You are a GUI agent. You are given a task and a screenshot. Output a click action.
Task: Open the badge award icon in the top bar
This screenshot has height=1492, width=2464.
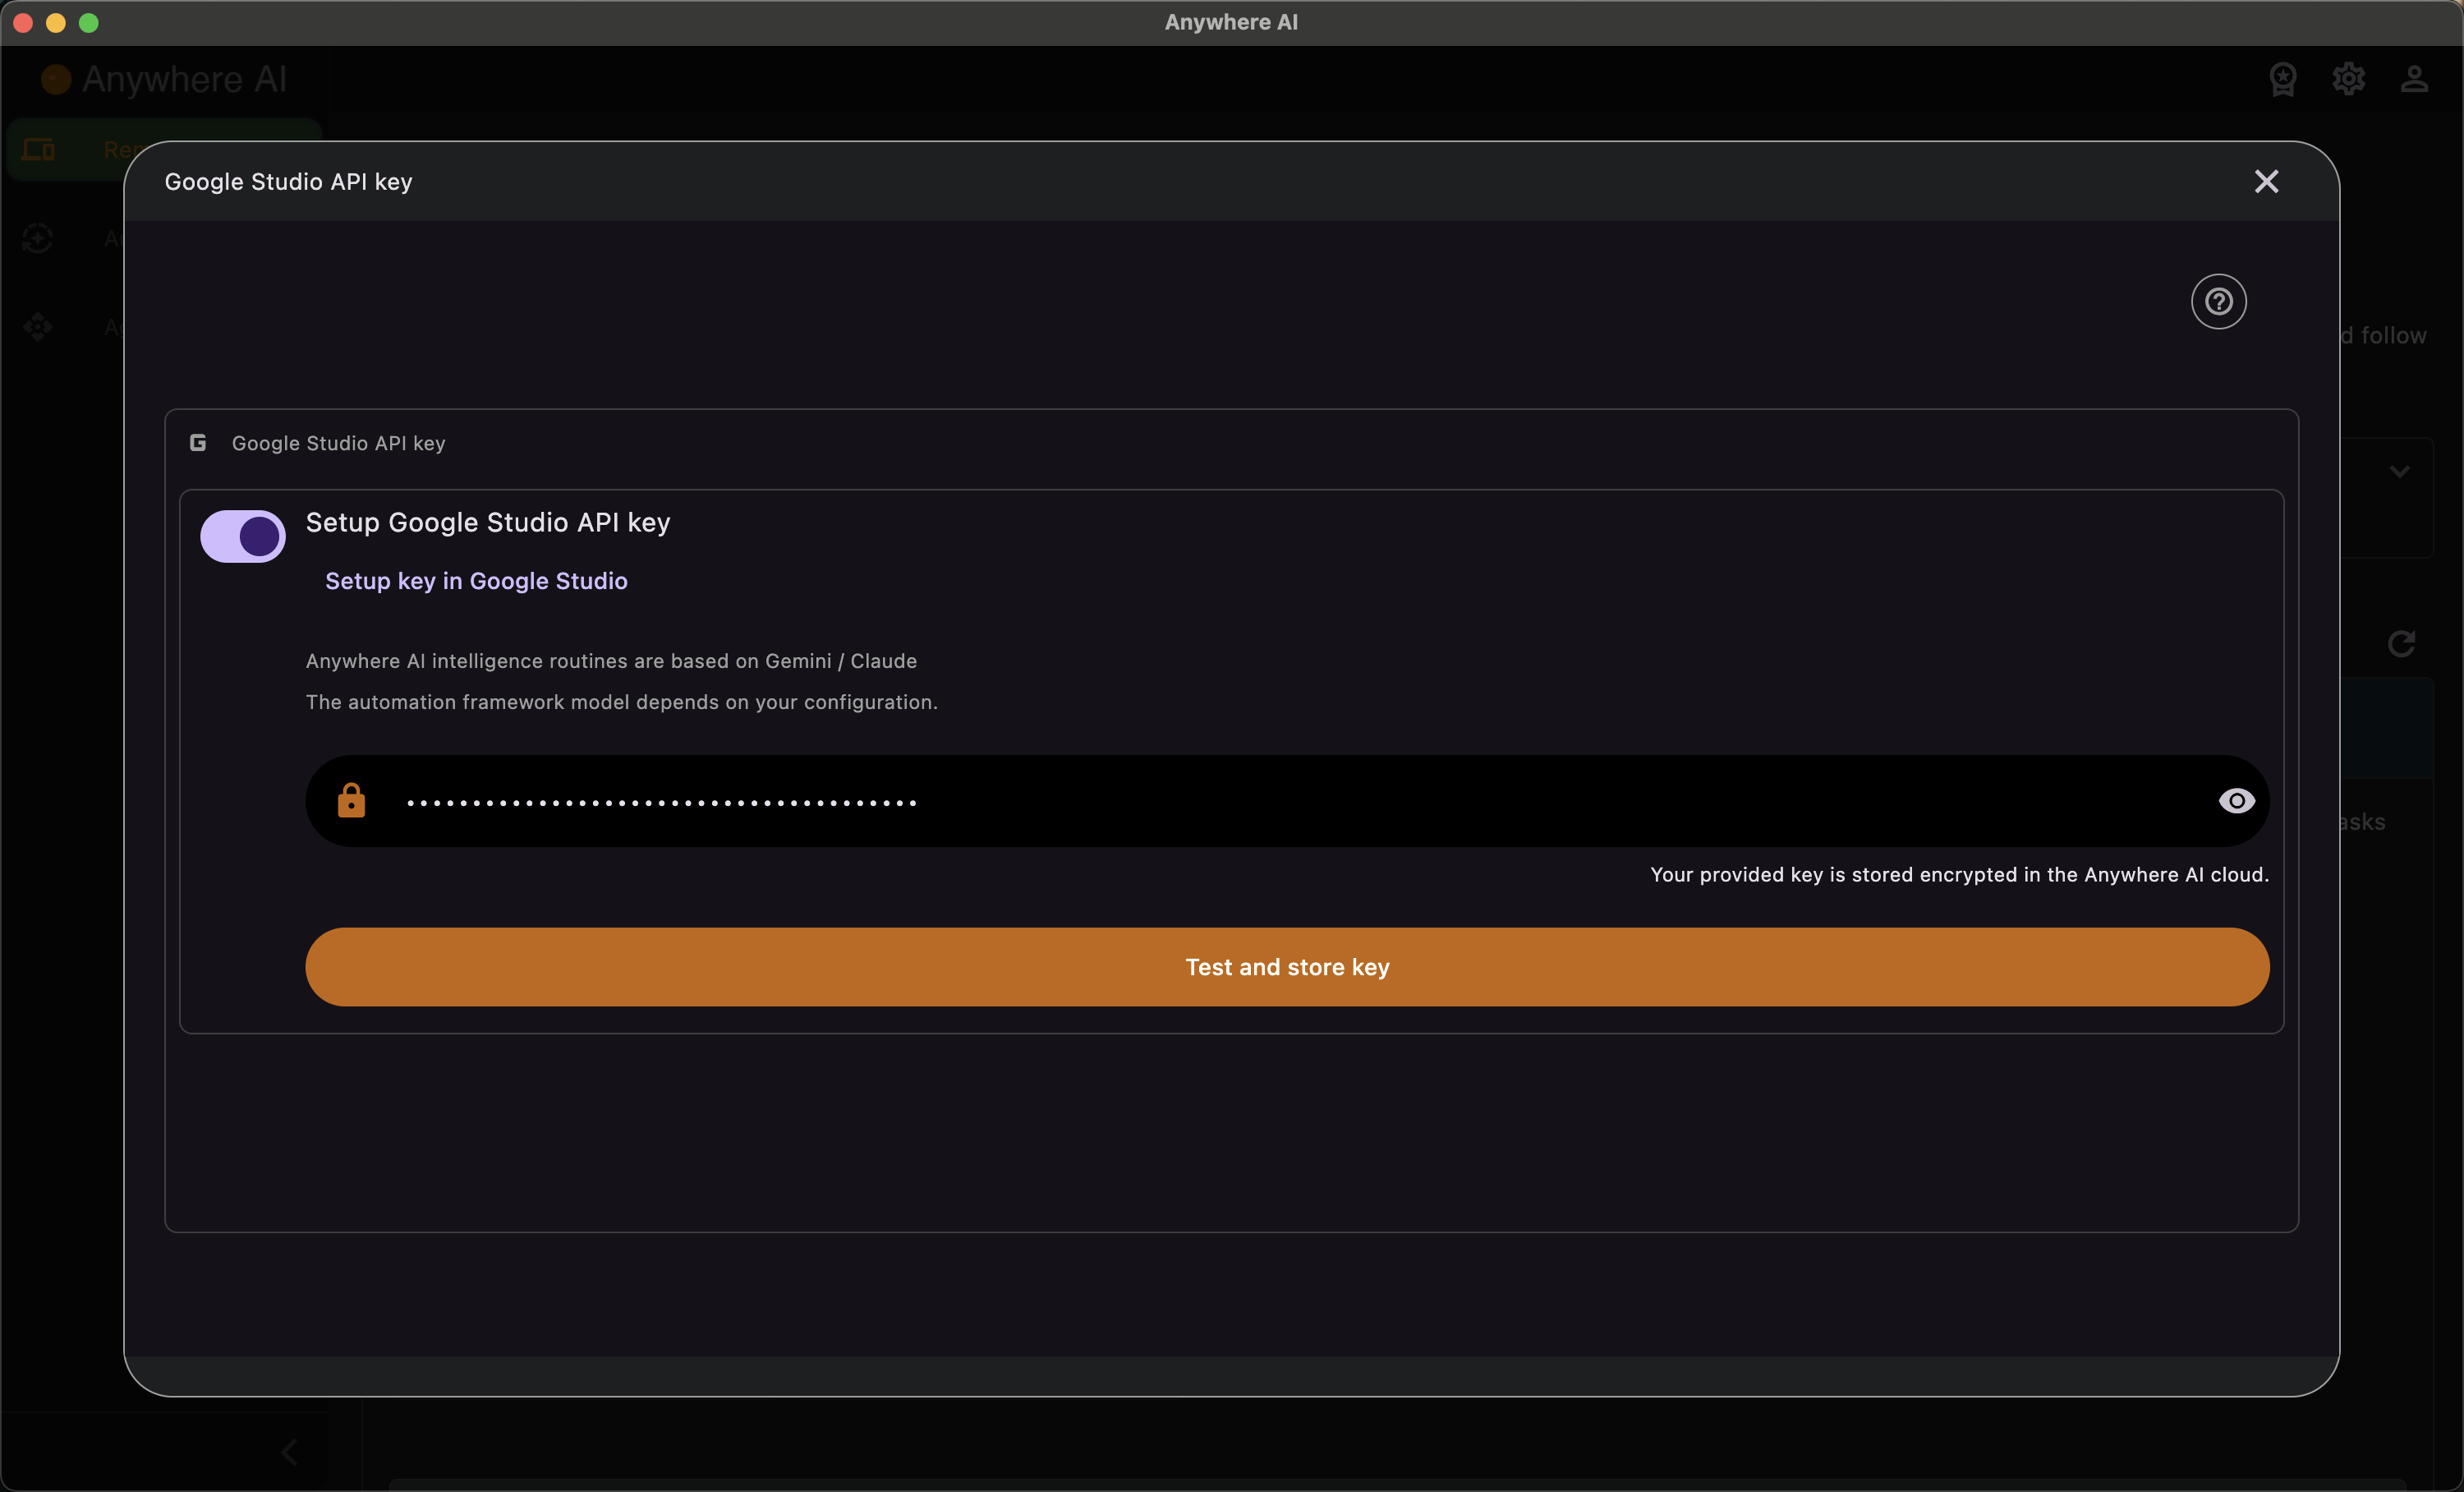(2283, 79)
